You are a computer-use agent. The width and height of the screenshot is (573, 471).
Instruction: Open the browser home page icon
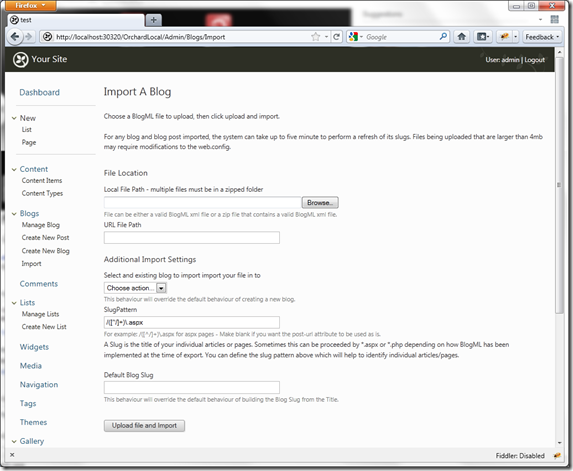click(x=462, y=37)
